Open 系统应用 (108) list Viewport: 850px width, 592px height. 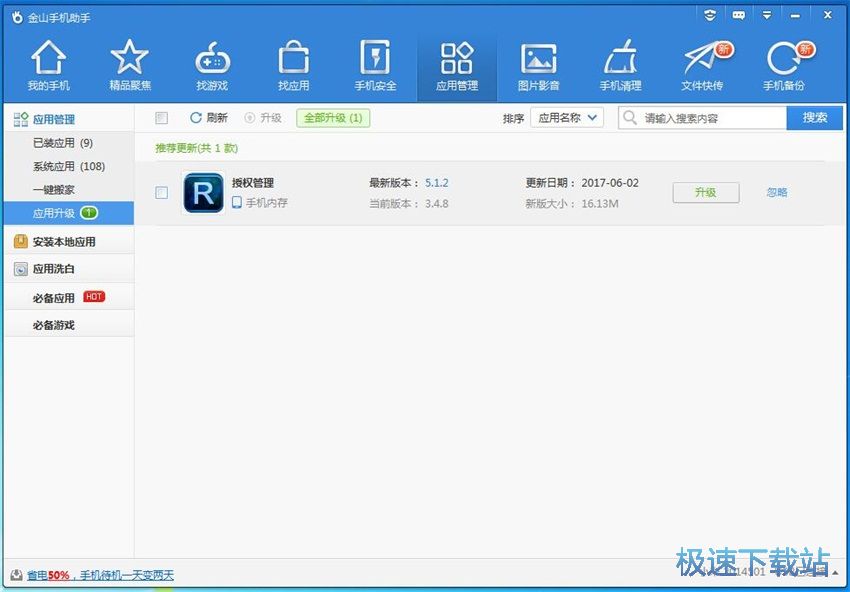69,166
